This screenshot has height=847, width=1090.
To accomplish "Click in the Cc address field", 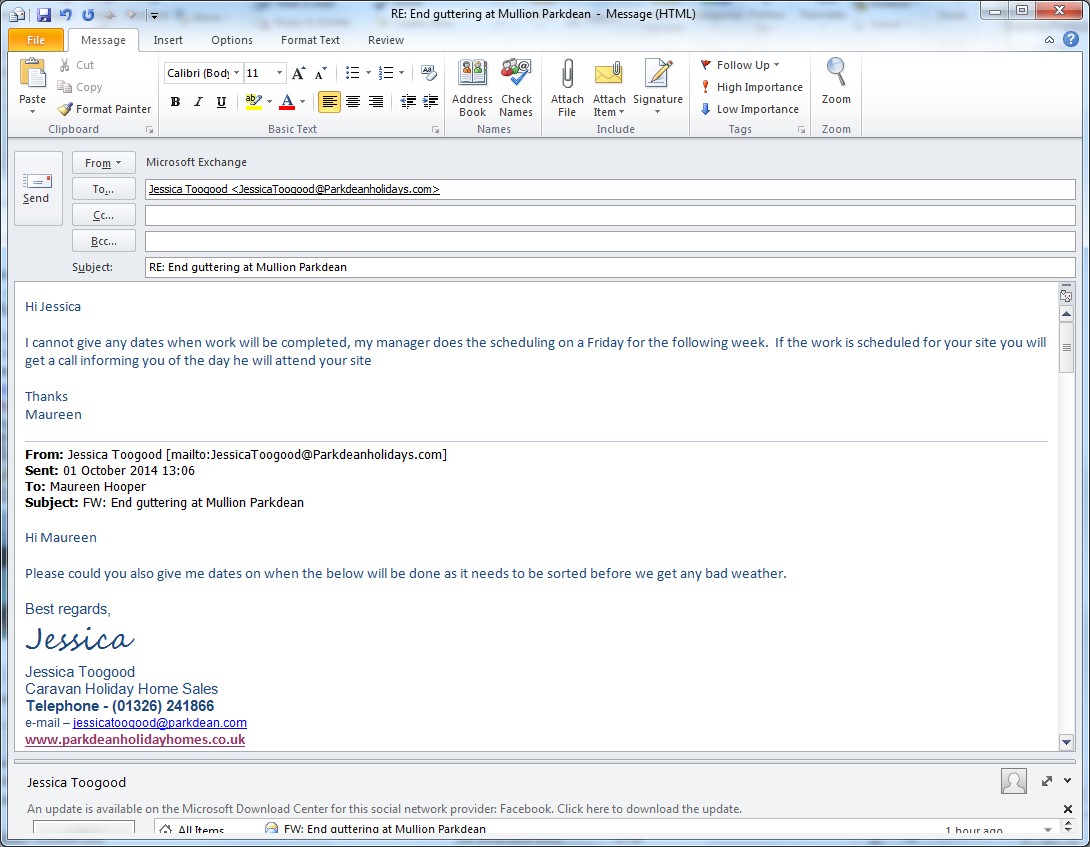I will click(x=610, y=216).
